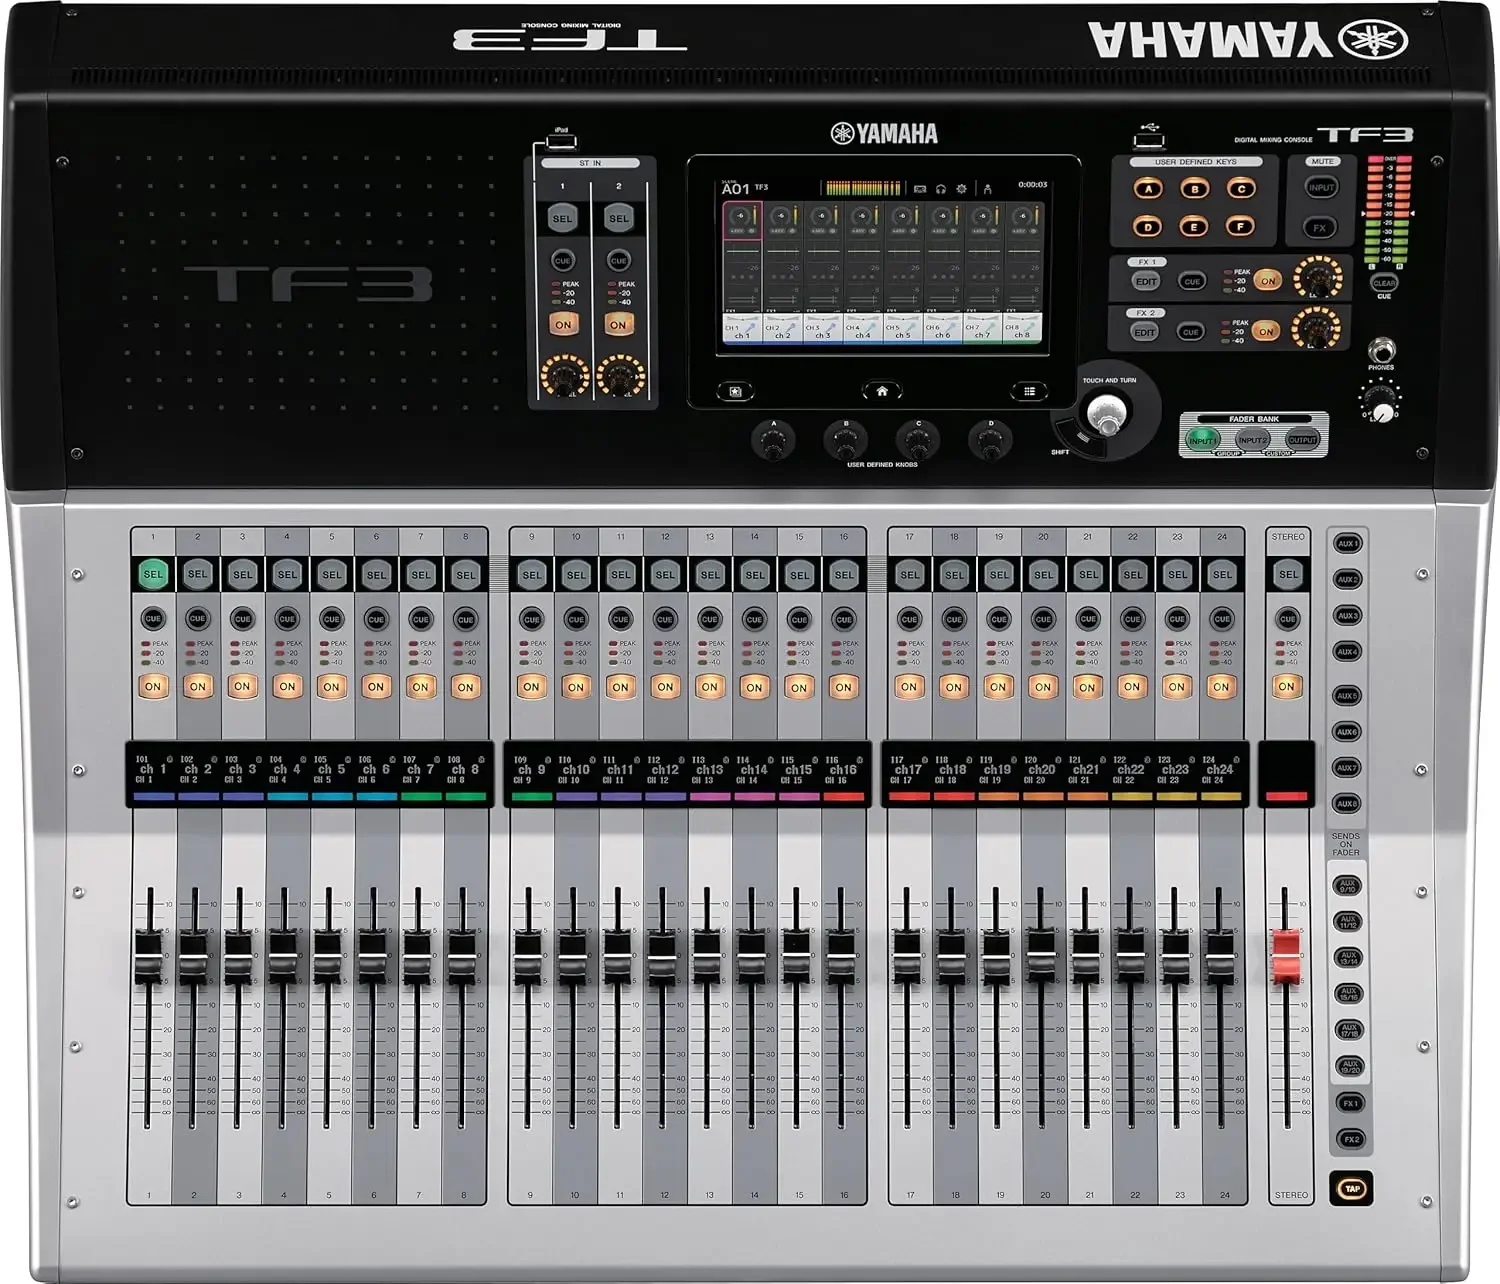Tap the headphones monitor icon on the touchscreen
Screen dimensions: 1500x1284
941,188
